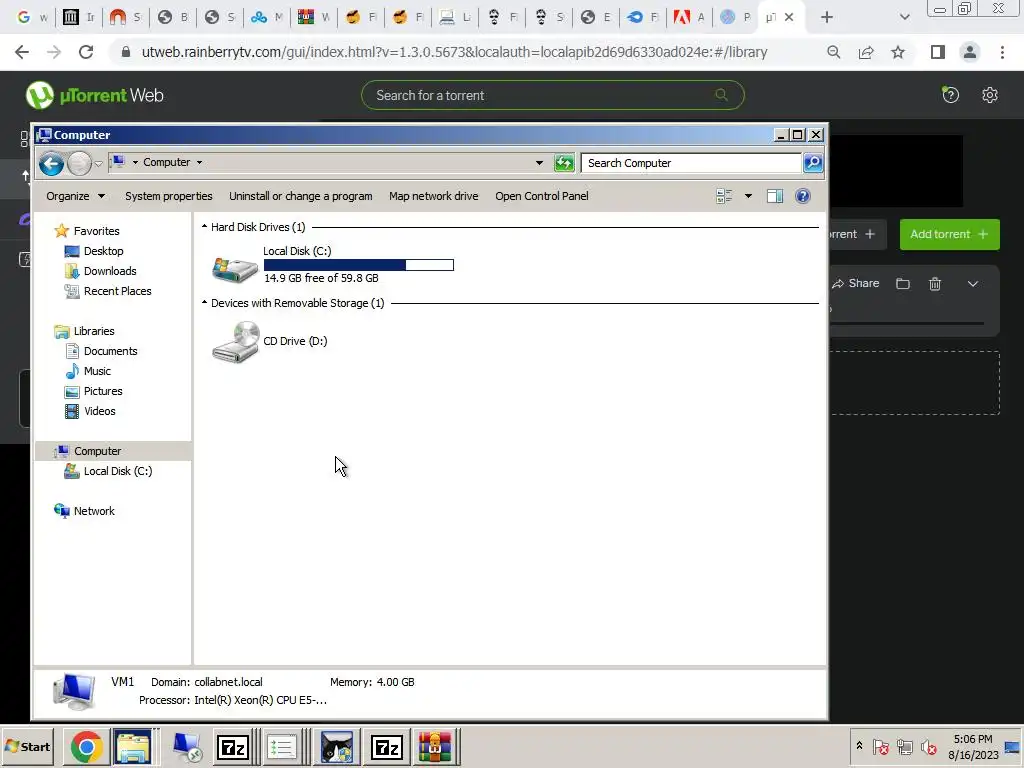
Task: Click the uTorrent Web logo
Action: [94, 95]
